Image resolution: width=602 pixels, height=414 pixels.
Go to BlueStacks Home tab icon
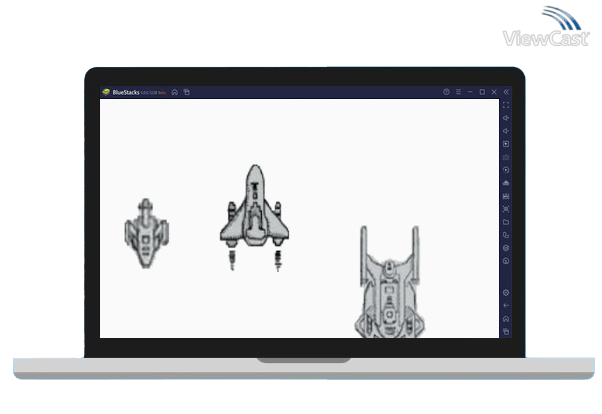175,92
